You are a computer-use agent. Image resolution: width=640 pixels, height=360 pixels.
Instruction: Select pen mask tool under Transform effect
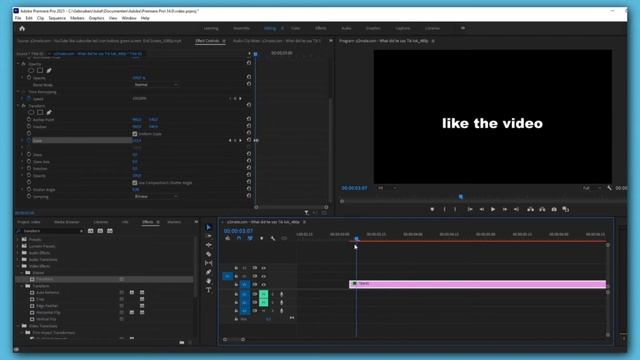pyautogui.click(x=49, y=112)
